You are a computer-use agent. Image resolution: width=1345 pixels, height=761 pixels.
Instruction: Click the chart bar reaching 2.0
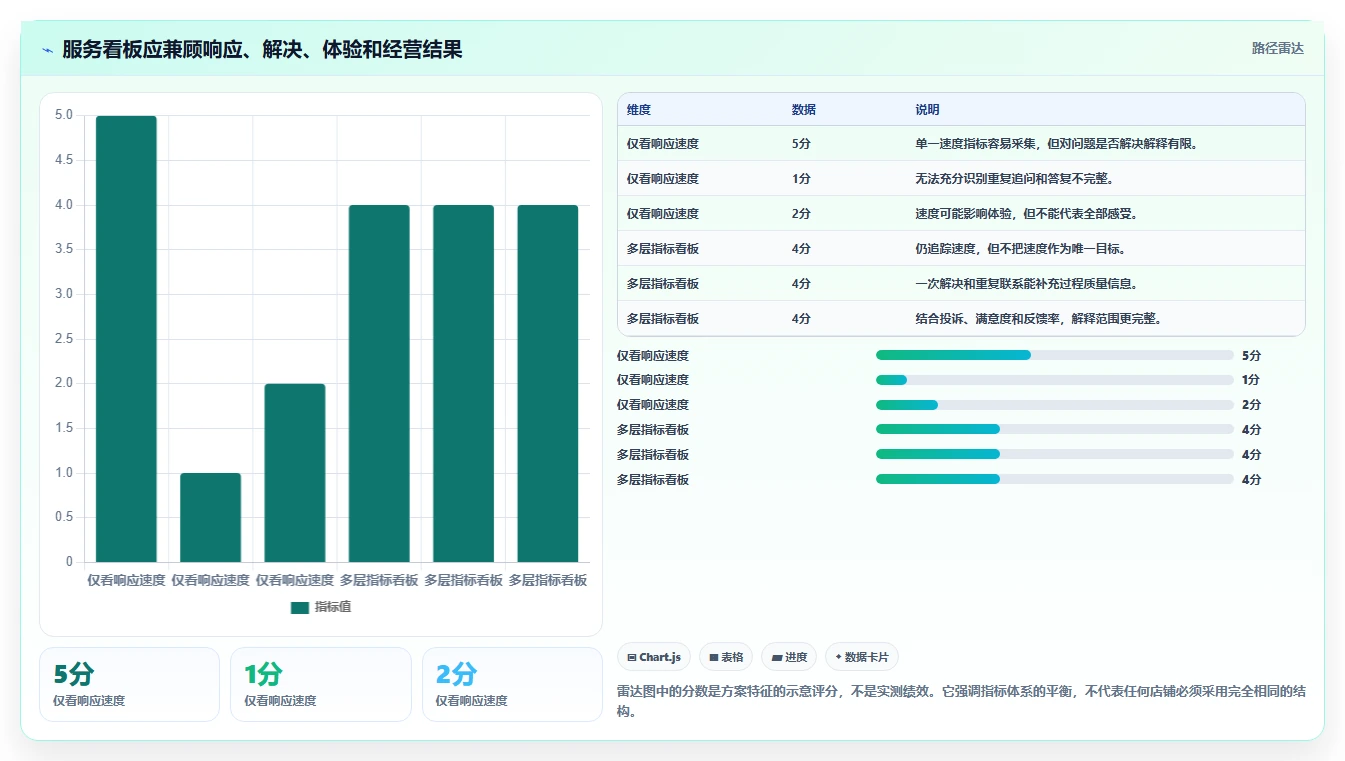[295, 473]
